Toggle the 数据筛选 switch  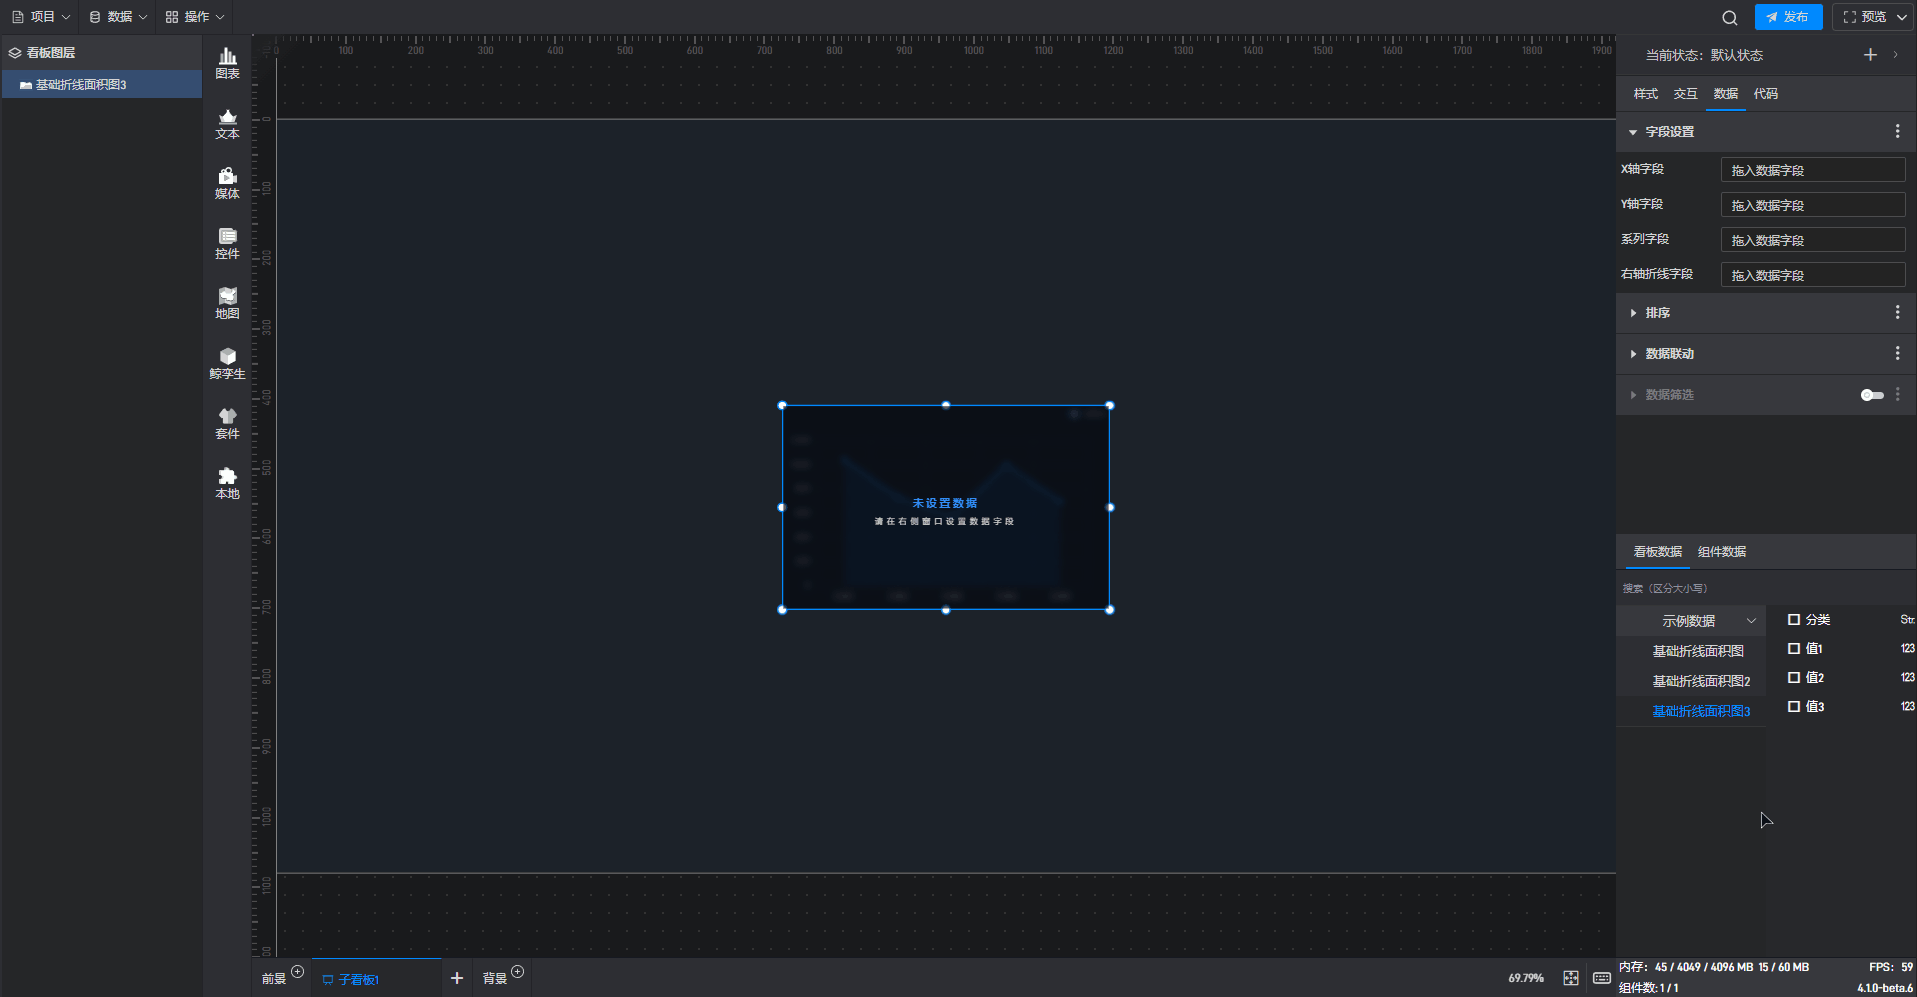pos(1872,395)
